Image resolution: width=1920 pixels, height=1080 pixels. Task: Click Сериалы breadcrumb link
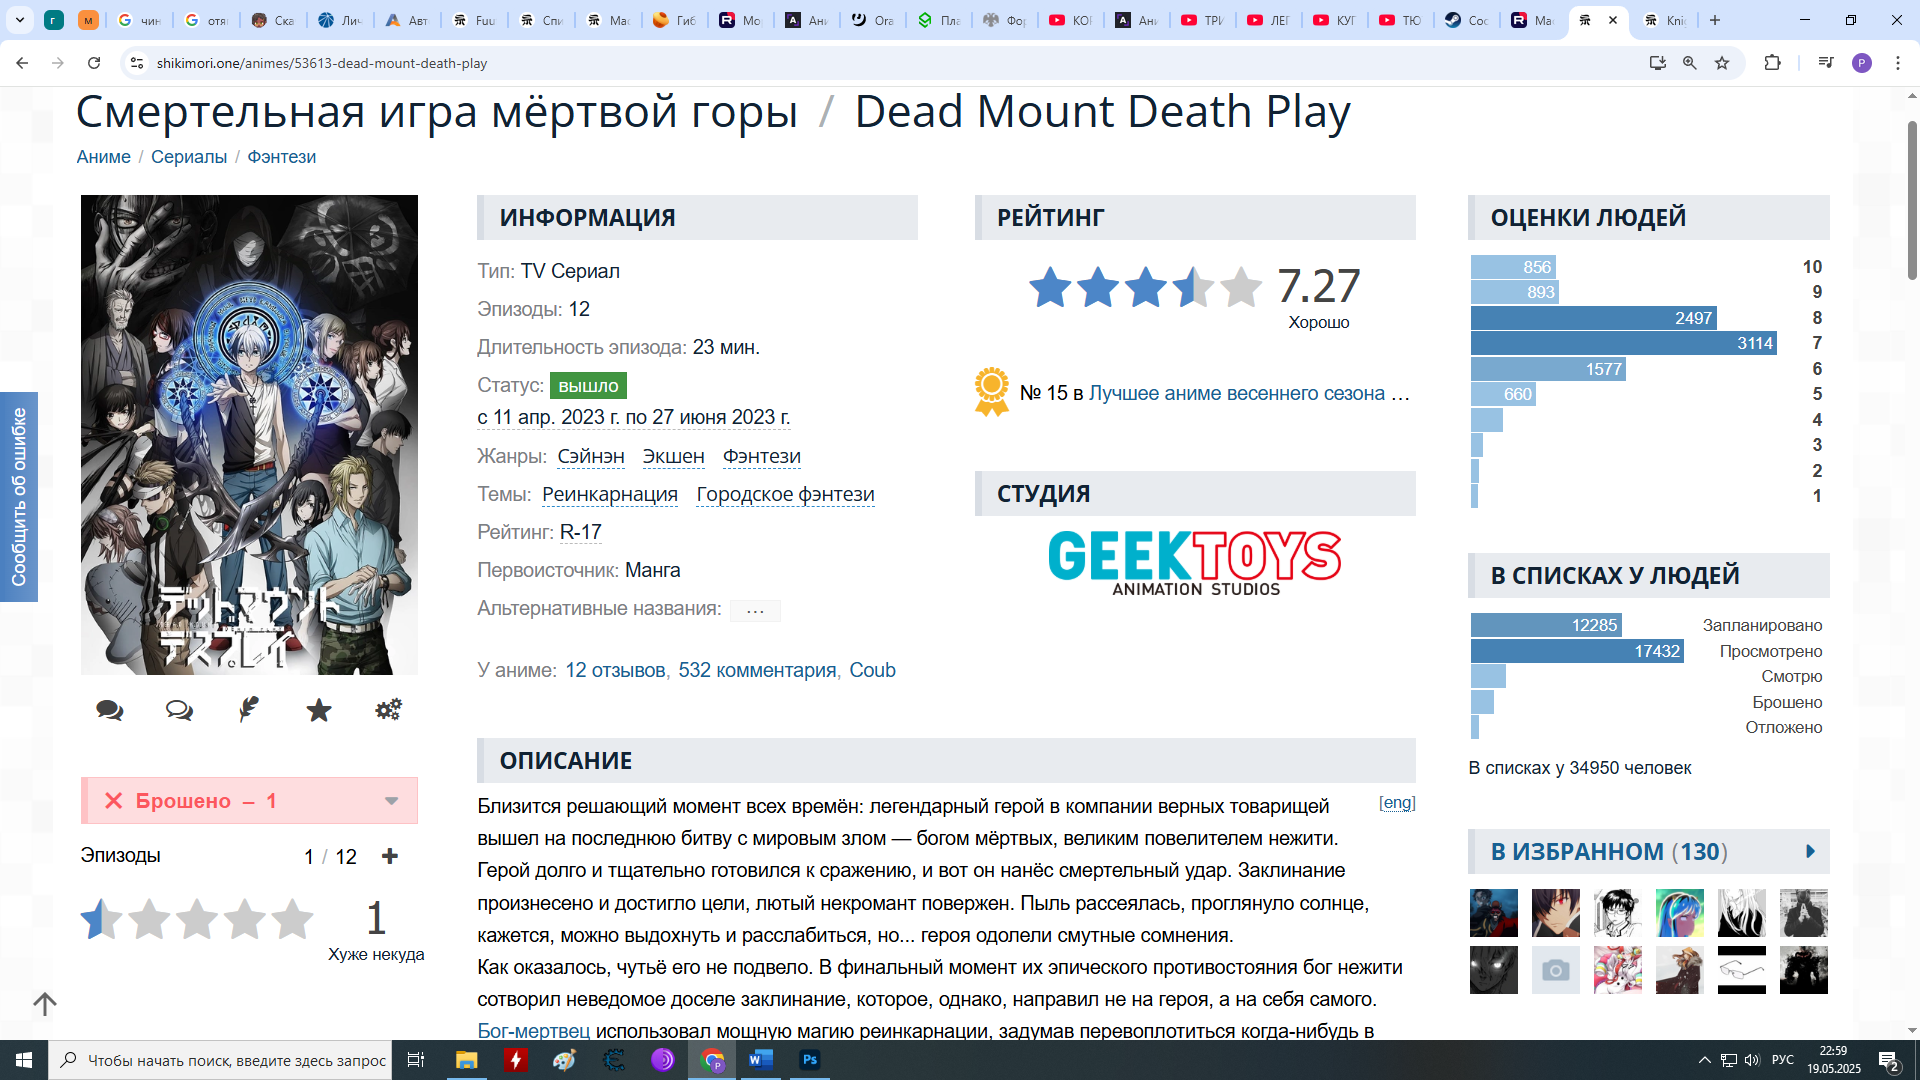pyautogui.click(x=189, y=157)
